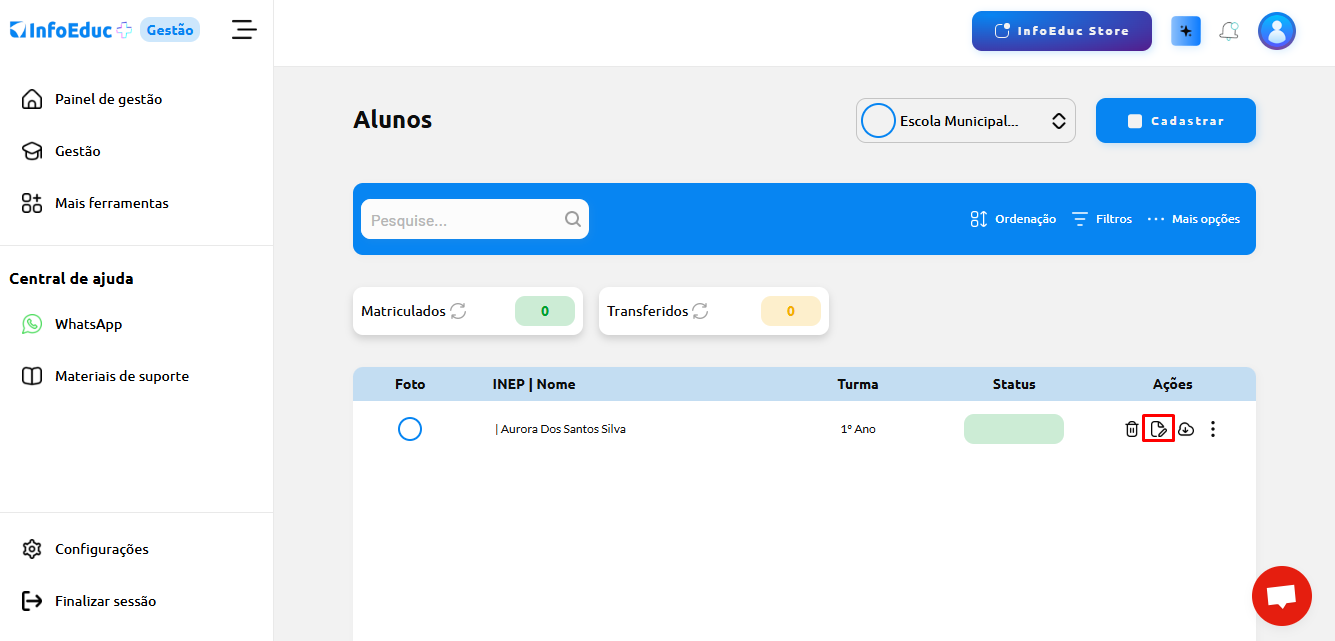Focus the Pesquise search field

(x=475, y=219)
